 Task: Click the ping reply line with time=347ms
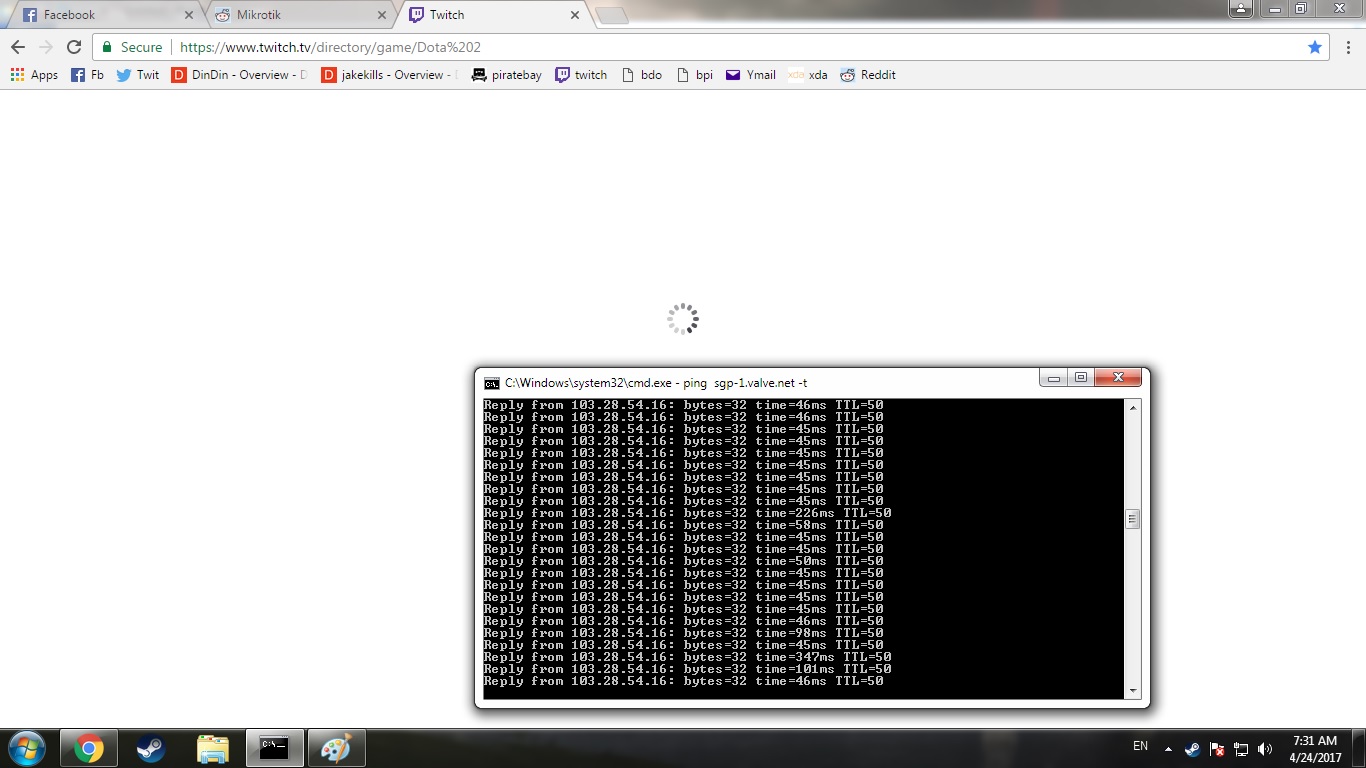(x=688, y=657)
